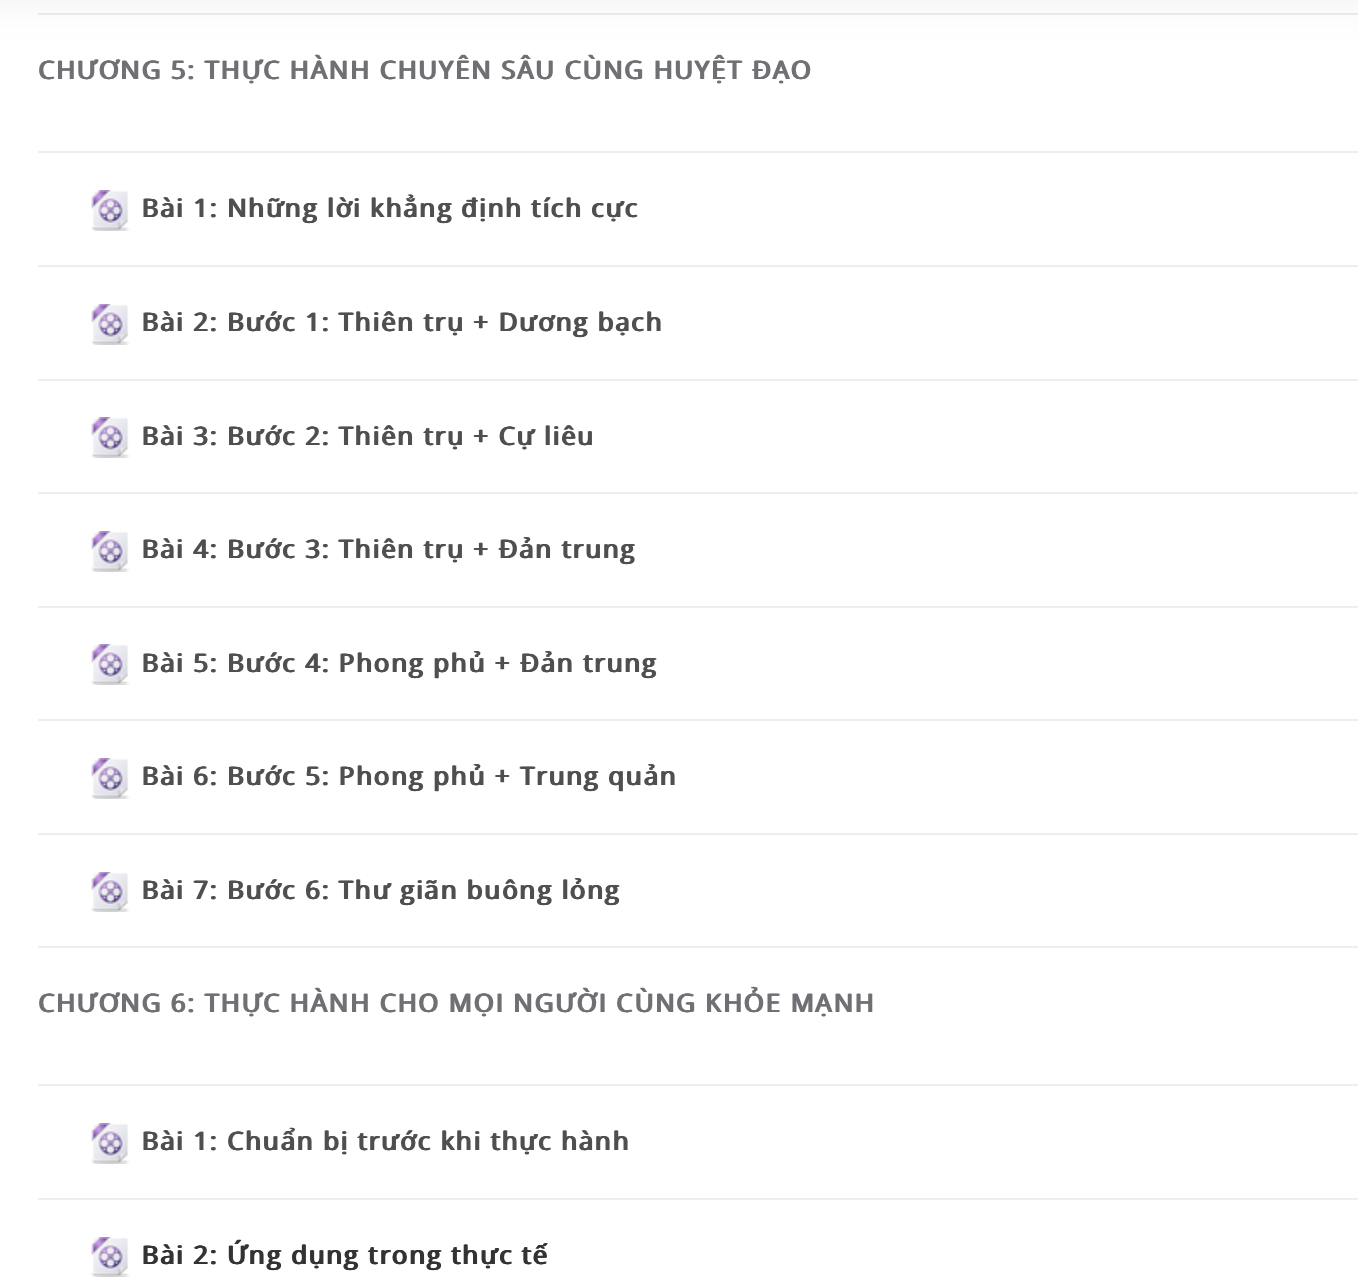The image size is (1358, 1288).
Task: Click video icon beside Chuẩn bị trước khi thực hành
Action: [x=110, y=1142]
